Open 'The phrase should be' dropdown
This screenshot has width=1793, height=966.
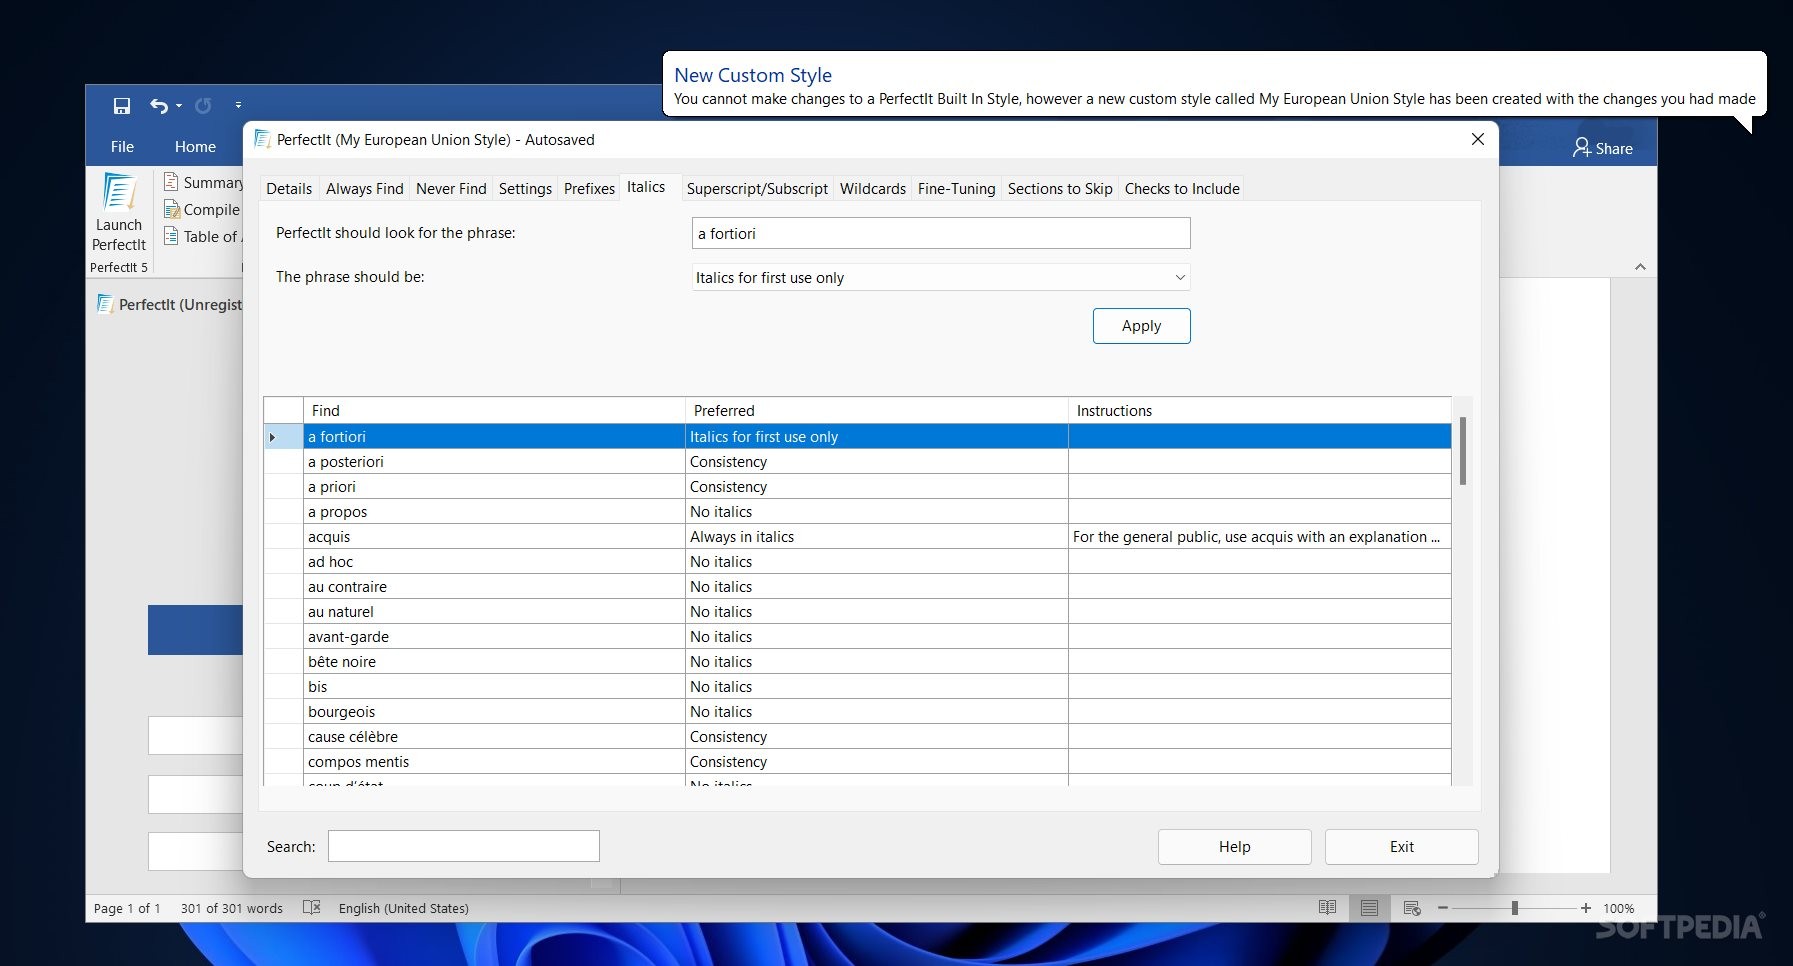point(941,277)
